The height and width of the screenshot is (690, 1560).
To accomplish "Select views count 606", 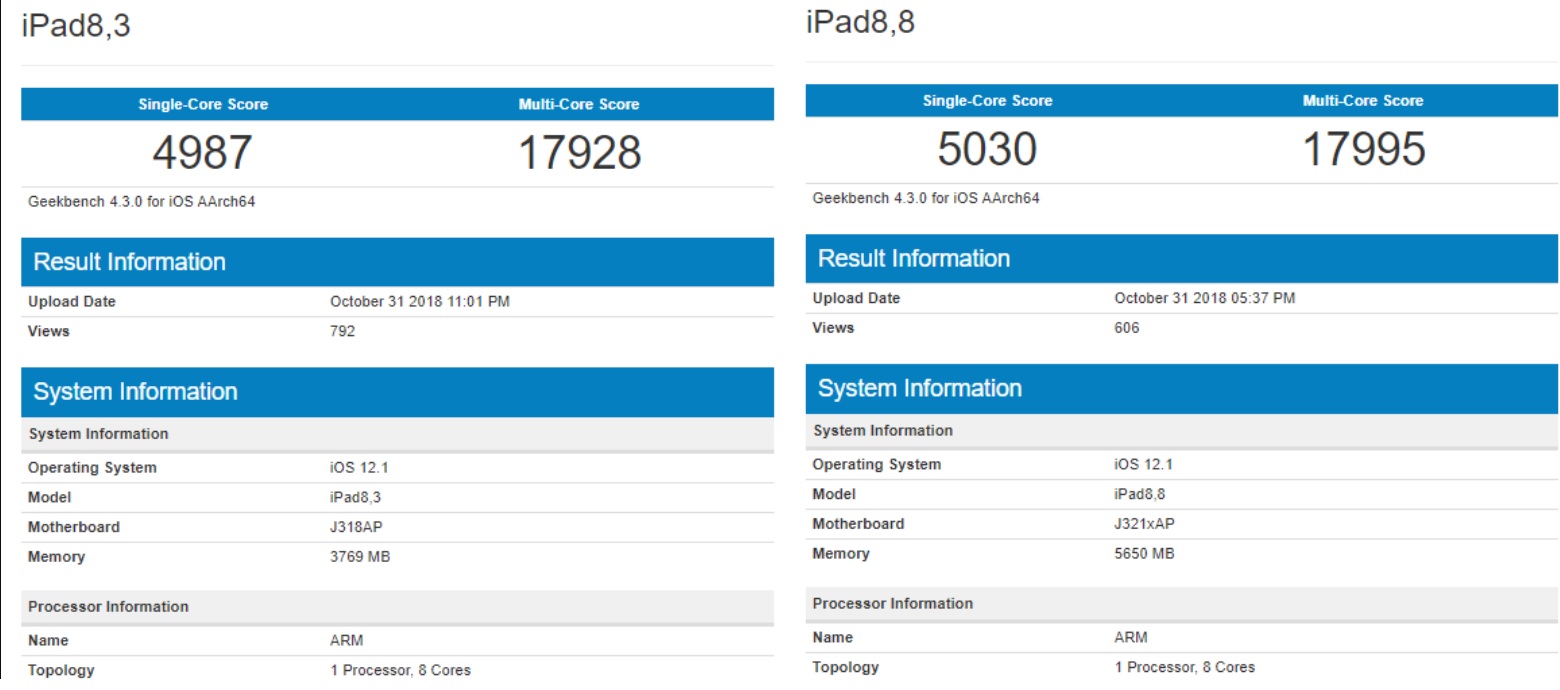I will click(x=1127, y=328).
